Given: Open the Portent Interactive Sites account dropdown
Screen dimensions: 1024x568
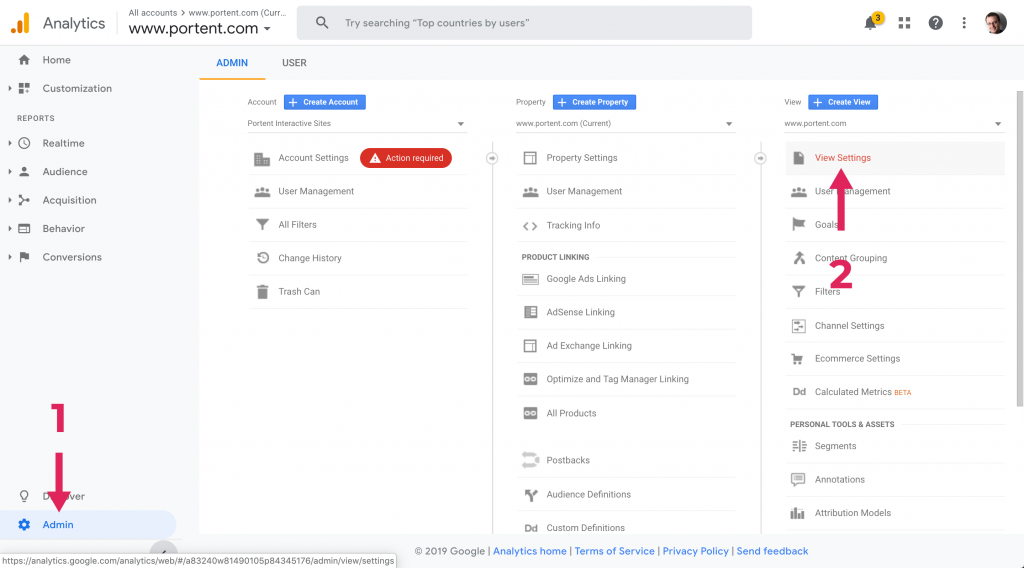Looking at the screenshot, I should coord(357,124).
